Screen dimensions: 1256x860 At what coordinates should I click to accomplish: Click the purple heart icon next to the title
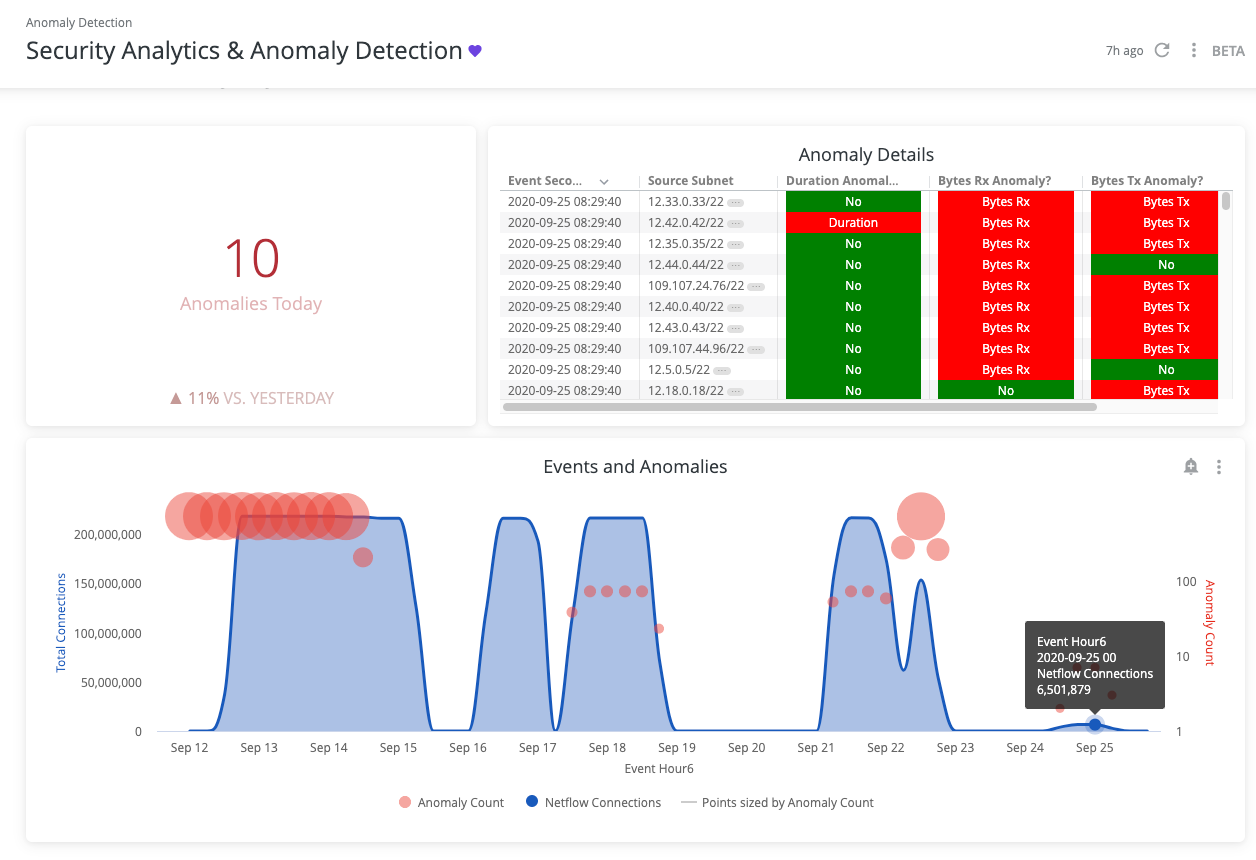pos(474,50)
